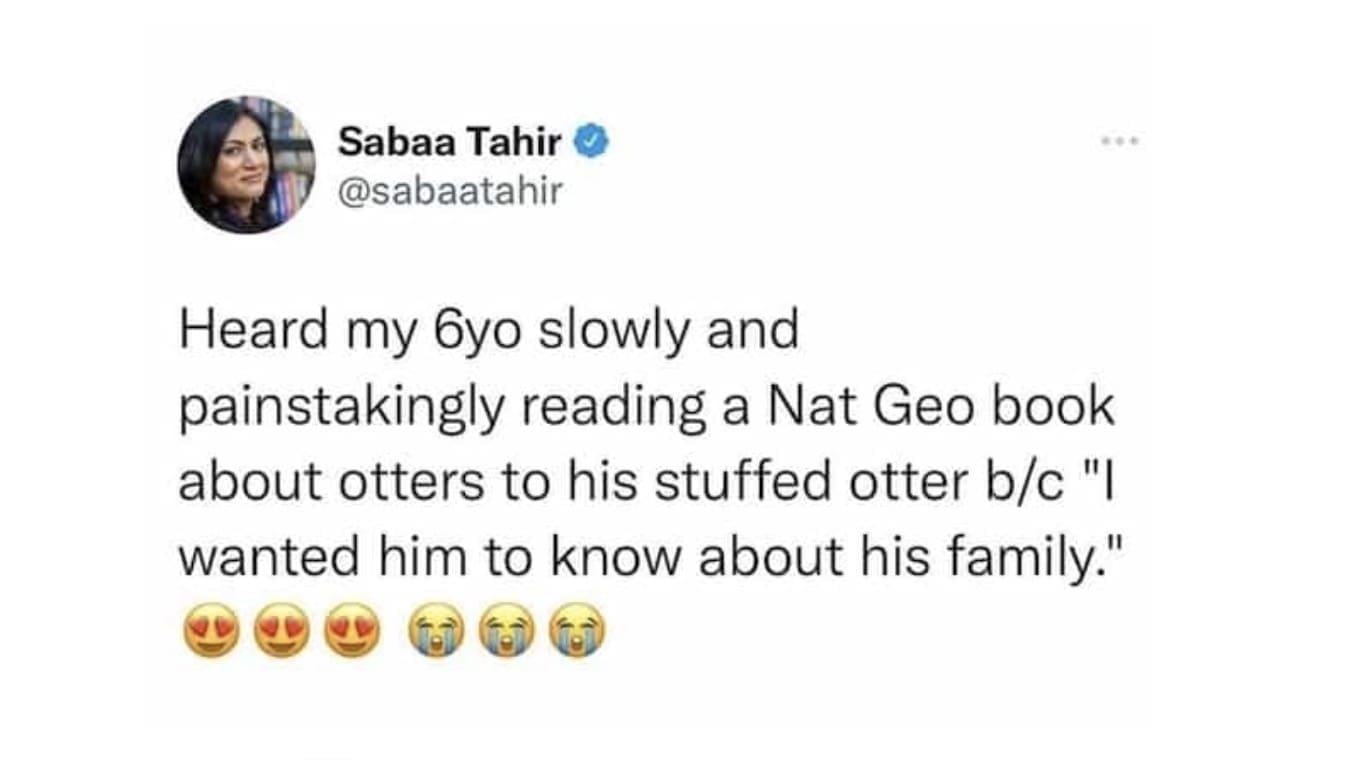Viewport: 1354px width, 760px height.
Task: Click the middle heart-eyes emoji
Action: click(282, 630)
